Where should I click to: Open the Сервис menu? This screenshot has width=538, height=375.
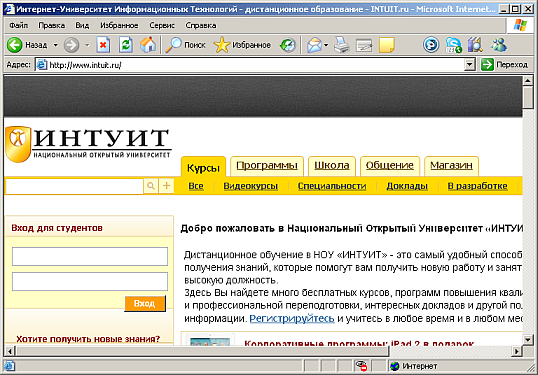pyautogui.click(x=162, y=25)
